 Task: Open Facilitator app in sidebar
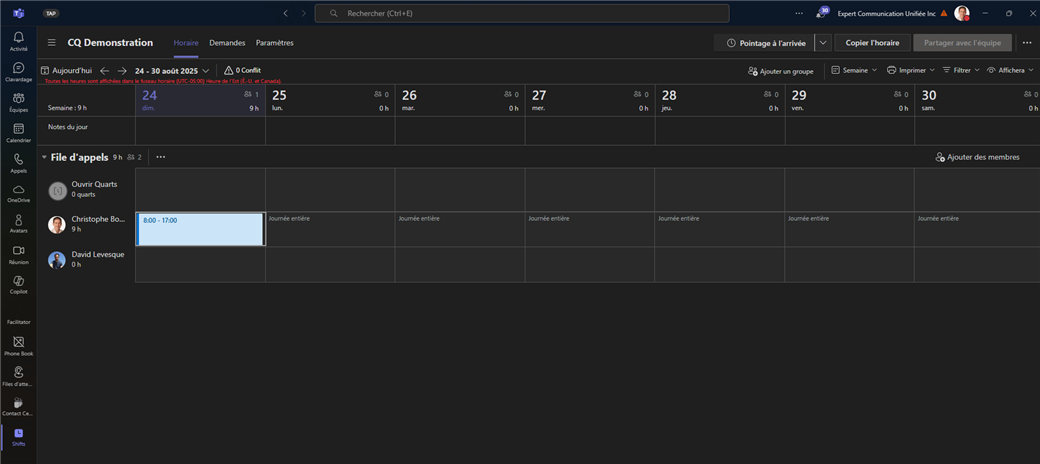[19, 321]
